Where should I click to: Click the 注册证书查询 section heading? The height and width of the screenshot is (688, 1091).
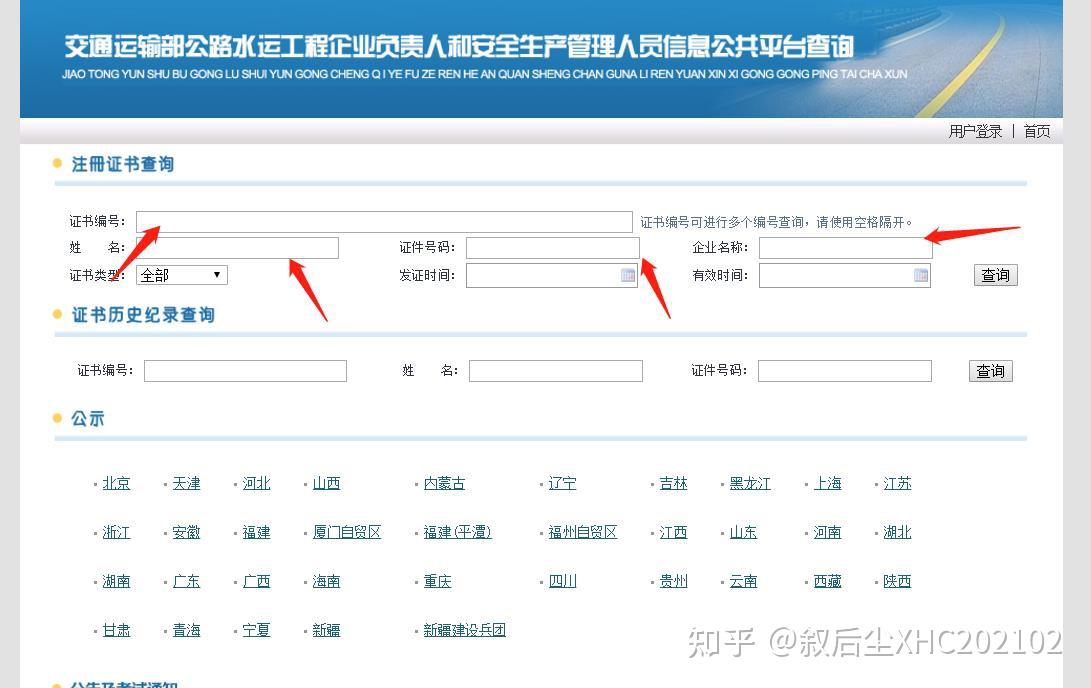point(122,164)
